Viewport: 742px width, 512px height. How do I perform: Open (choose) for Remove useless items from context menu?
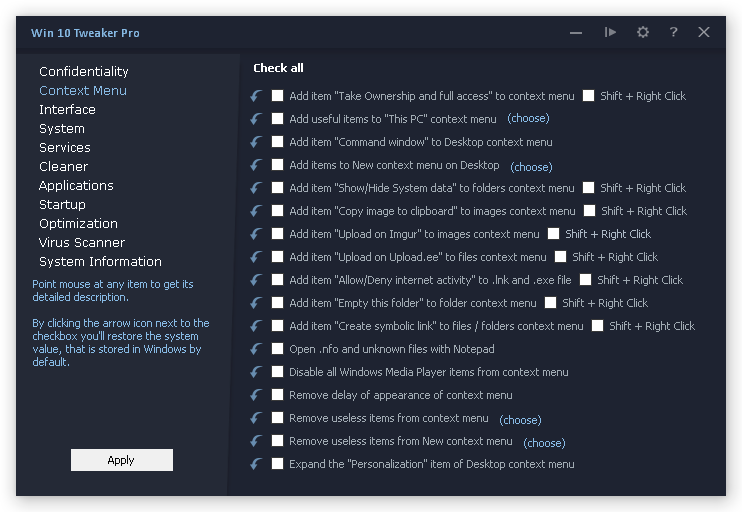[520, 420]
